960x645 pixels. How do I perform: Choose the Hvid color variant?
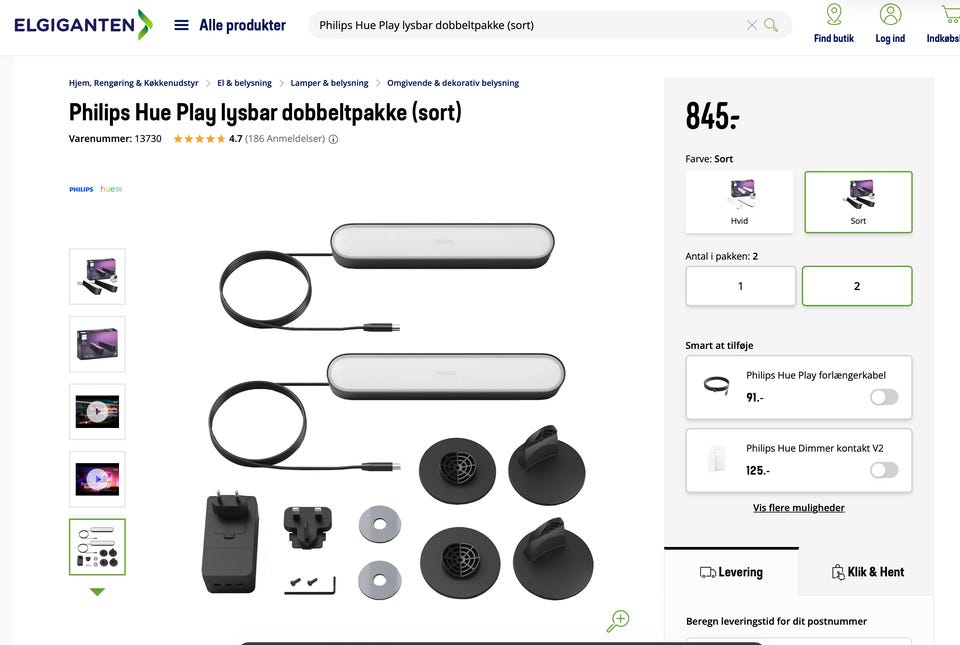coord(740,203)
